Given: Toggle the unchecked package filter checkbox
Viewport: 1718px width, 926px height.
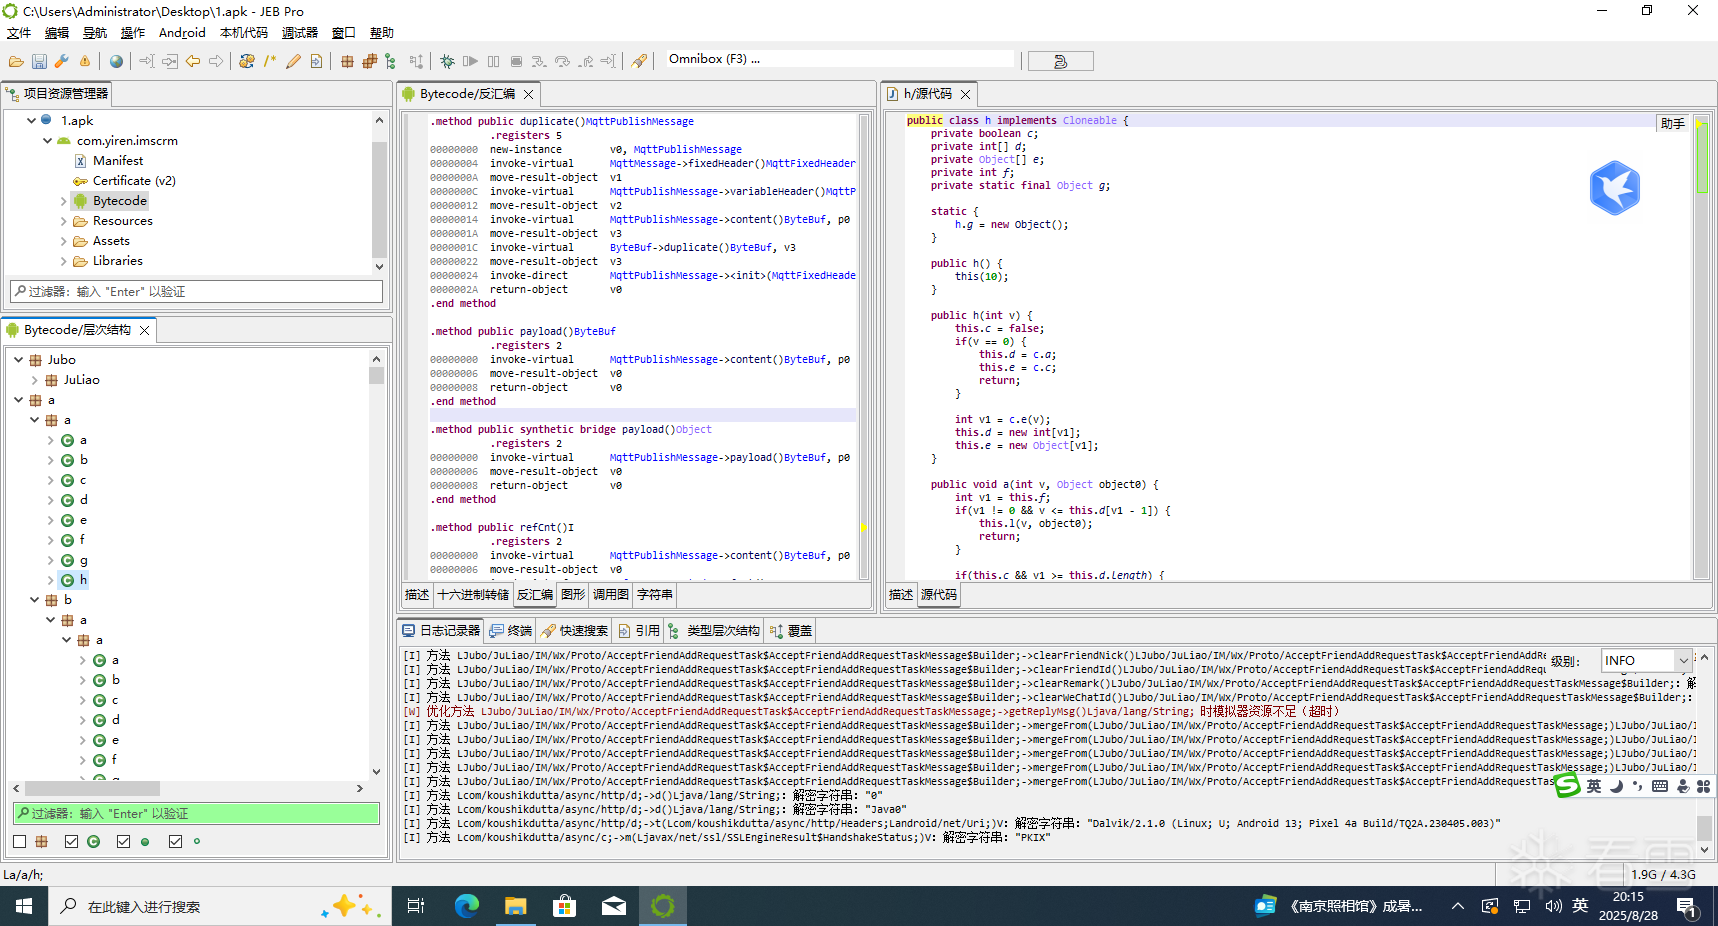Looking at the screenshot, I should (20, 842).
